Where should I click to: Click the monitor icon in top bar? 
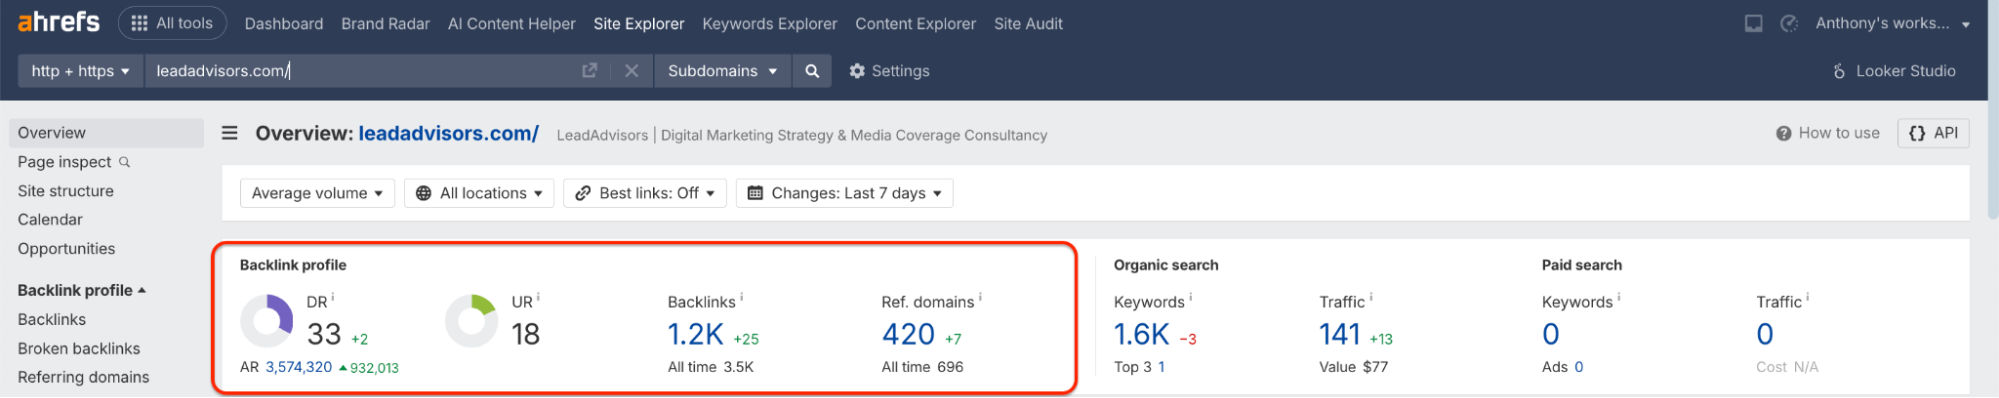(1753, 23)
